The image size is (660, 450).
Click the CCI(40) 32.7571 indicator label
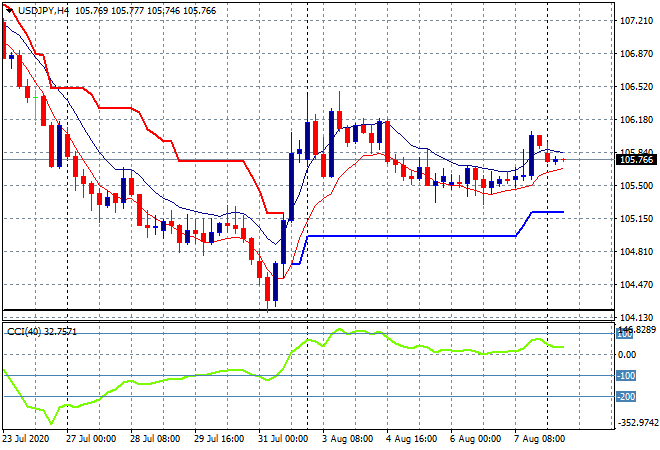click(x=42, y=332)
